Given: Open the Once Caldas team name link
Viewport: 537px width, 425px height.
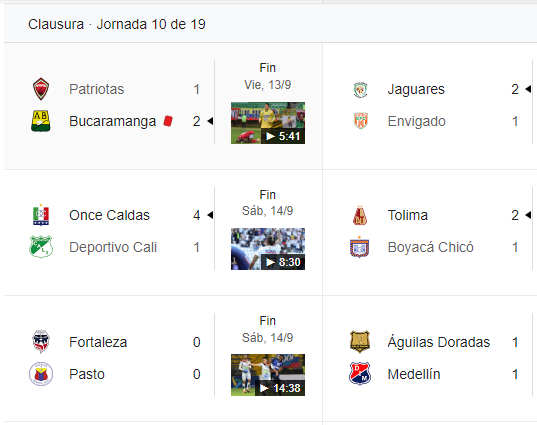Looking at the screenshot, I should [x=109, y=215].
